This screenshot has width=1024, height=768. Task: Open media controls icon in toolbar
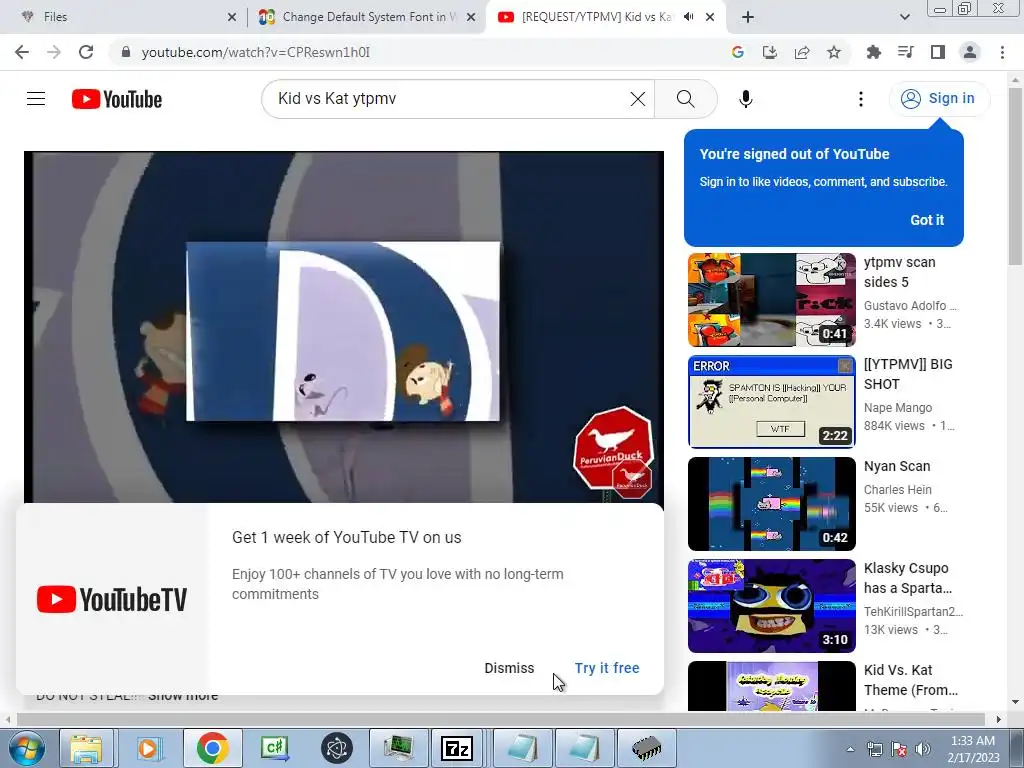tap(905, 52)
